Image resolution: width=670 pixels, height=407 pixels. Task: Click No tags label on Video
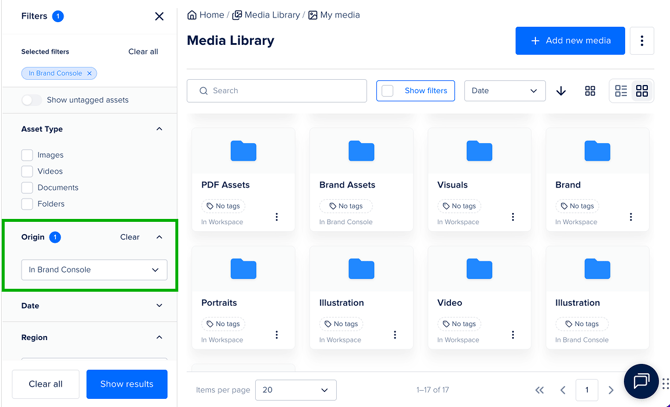[x=459, y=324]
